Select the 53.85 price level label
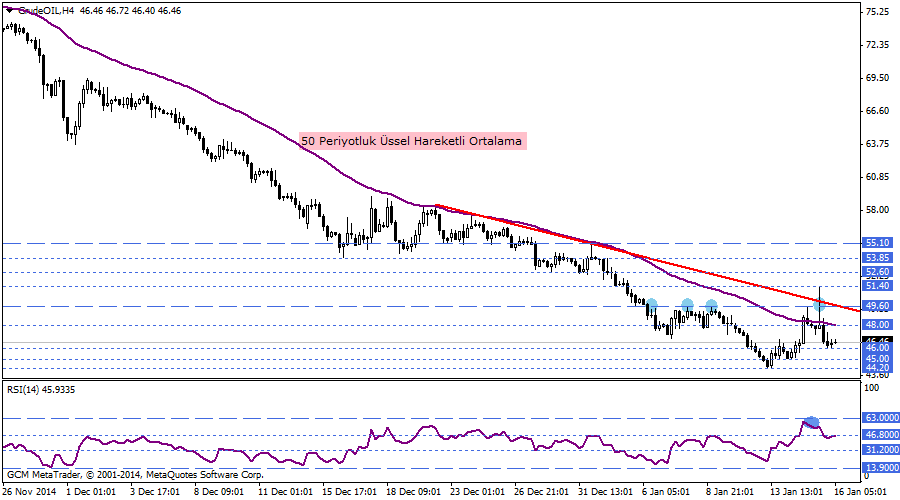The height and width of the screenshot is (500, 900). (877, 257)
